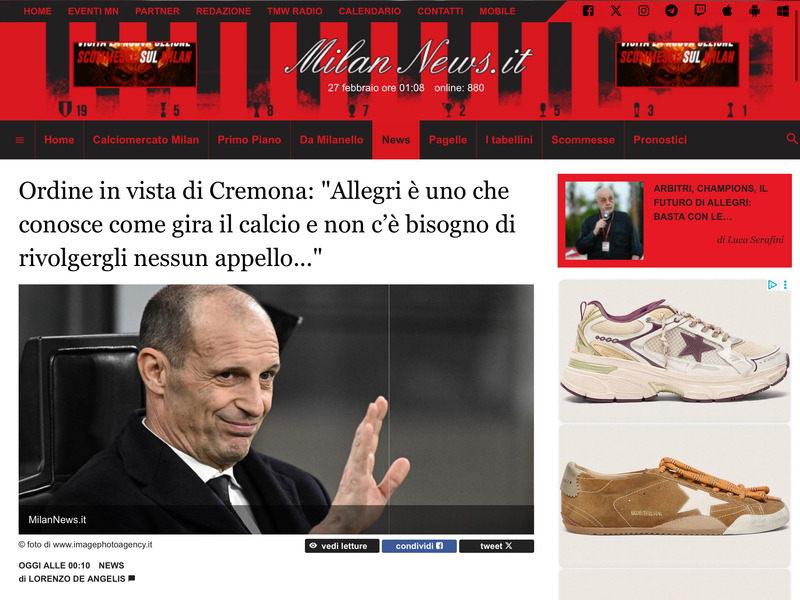Open ad options on sneaker advertisement

[785, 285]
